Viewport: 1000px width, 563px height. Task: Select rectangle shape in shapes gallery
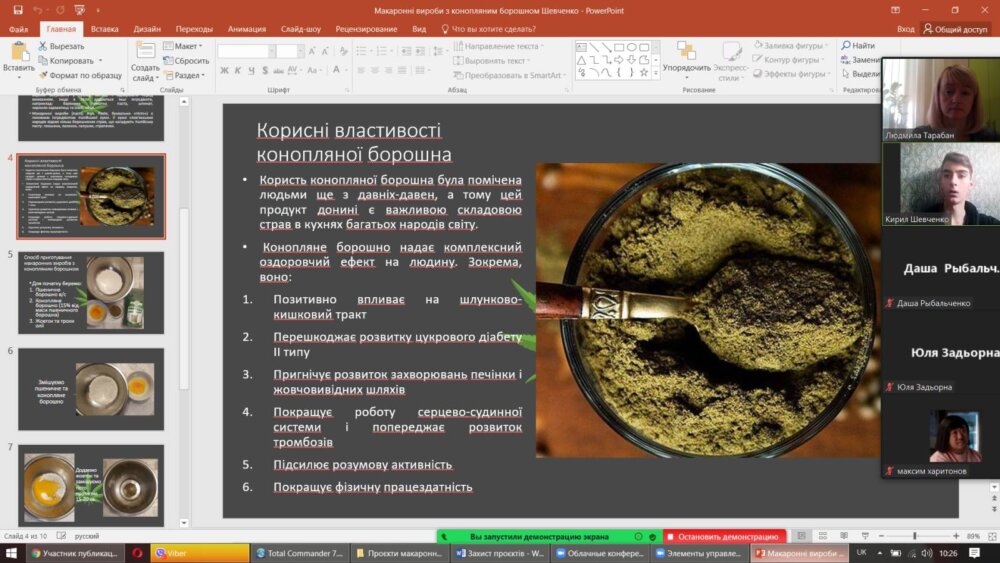(618, 47)
